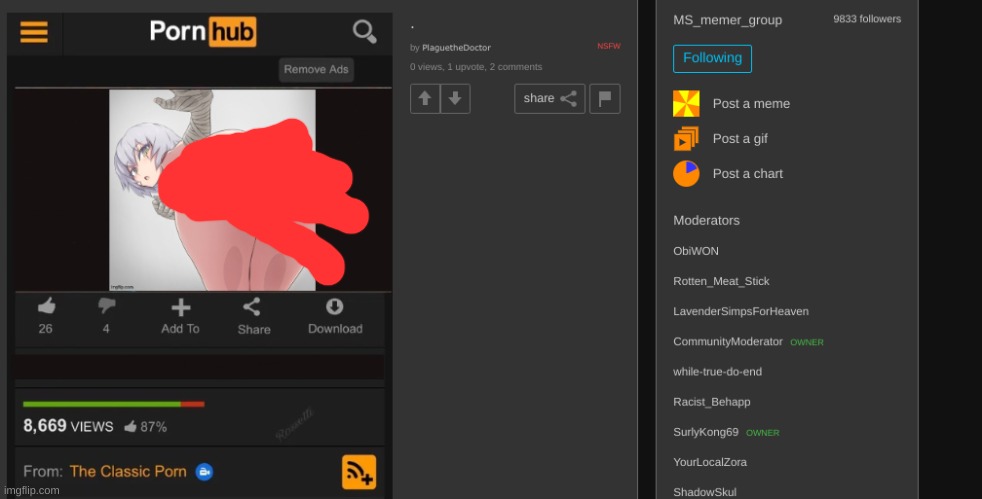Screen dimensions: 982x499
Task: Select Post a meme
Action: point(750,104)
